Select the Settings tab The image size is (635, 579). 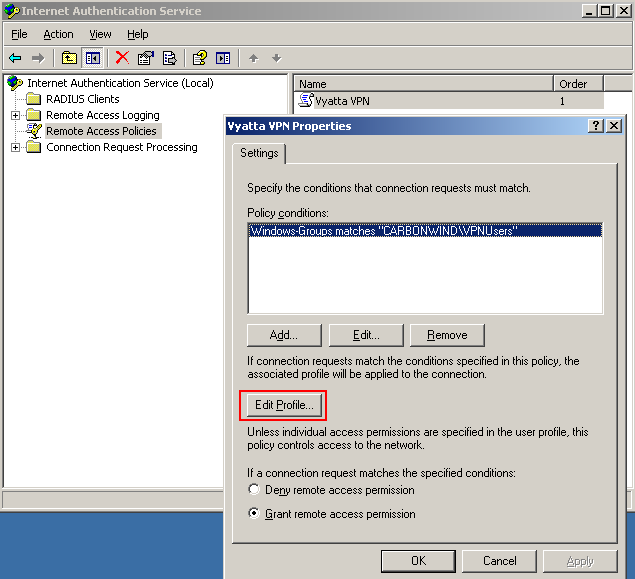pyautogui.click(x=259, y=153)
